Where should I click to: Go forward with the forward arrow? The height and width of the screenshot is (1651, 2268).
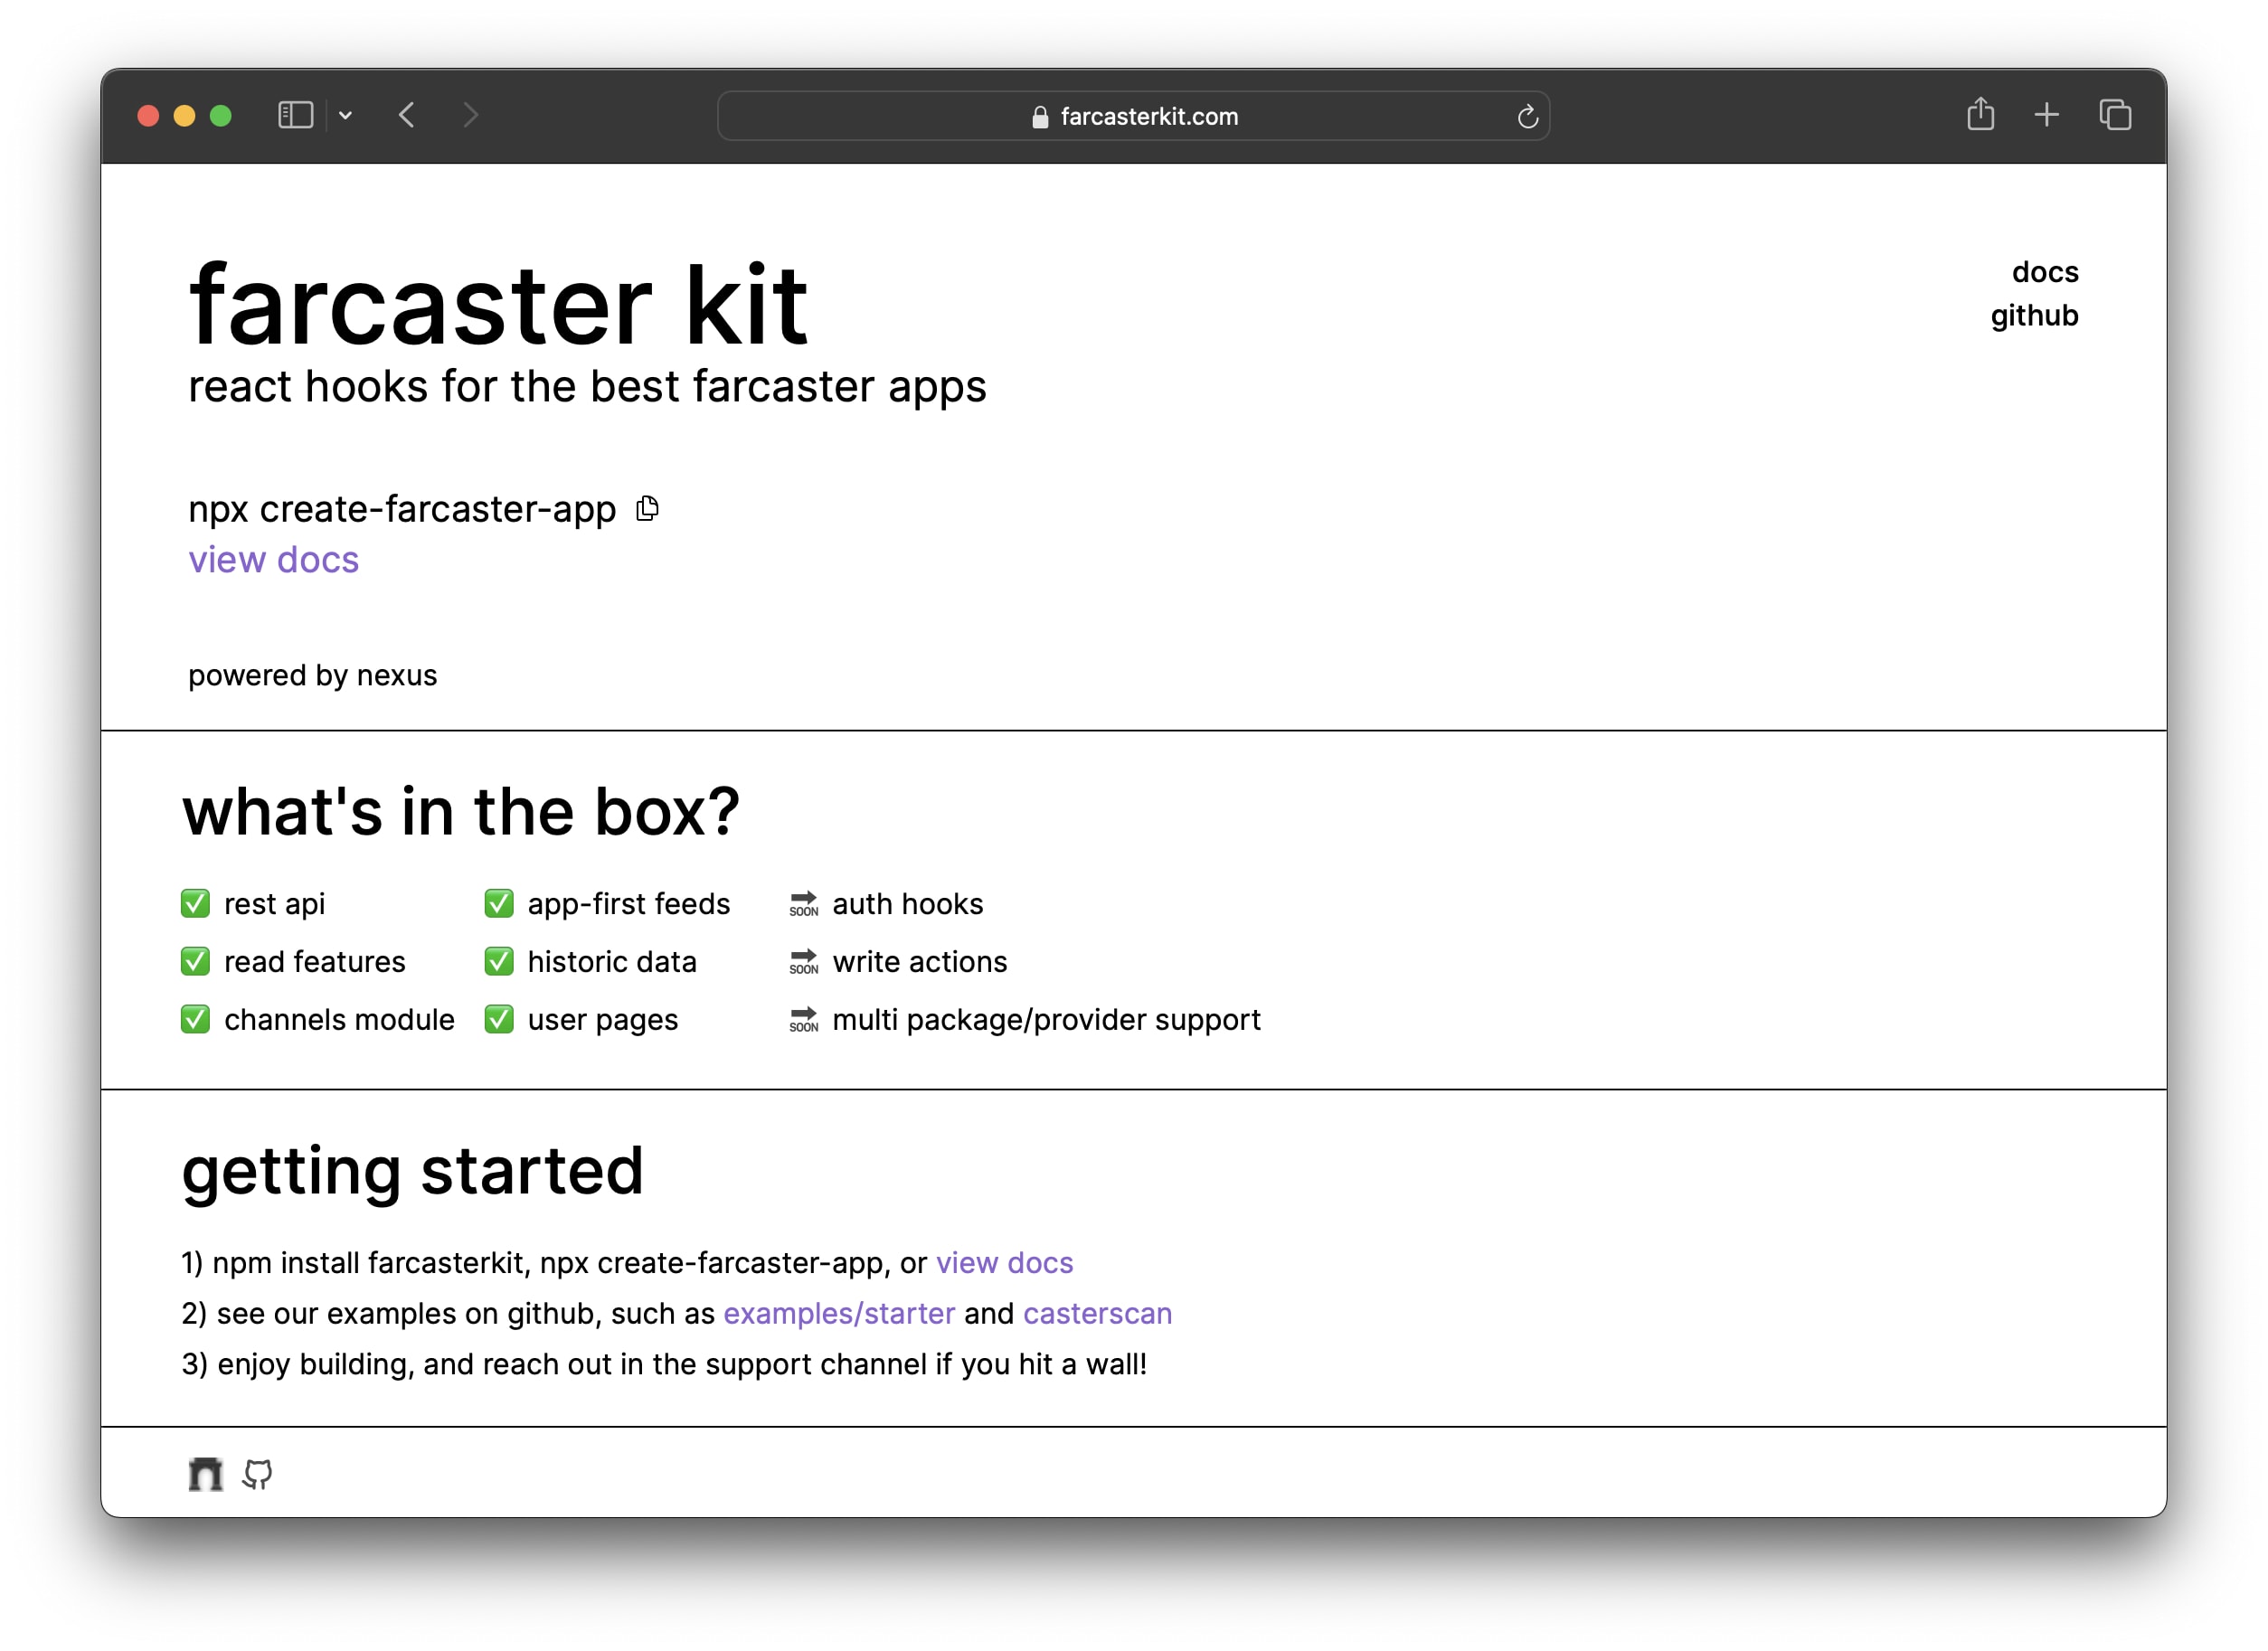coord(470,115)
